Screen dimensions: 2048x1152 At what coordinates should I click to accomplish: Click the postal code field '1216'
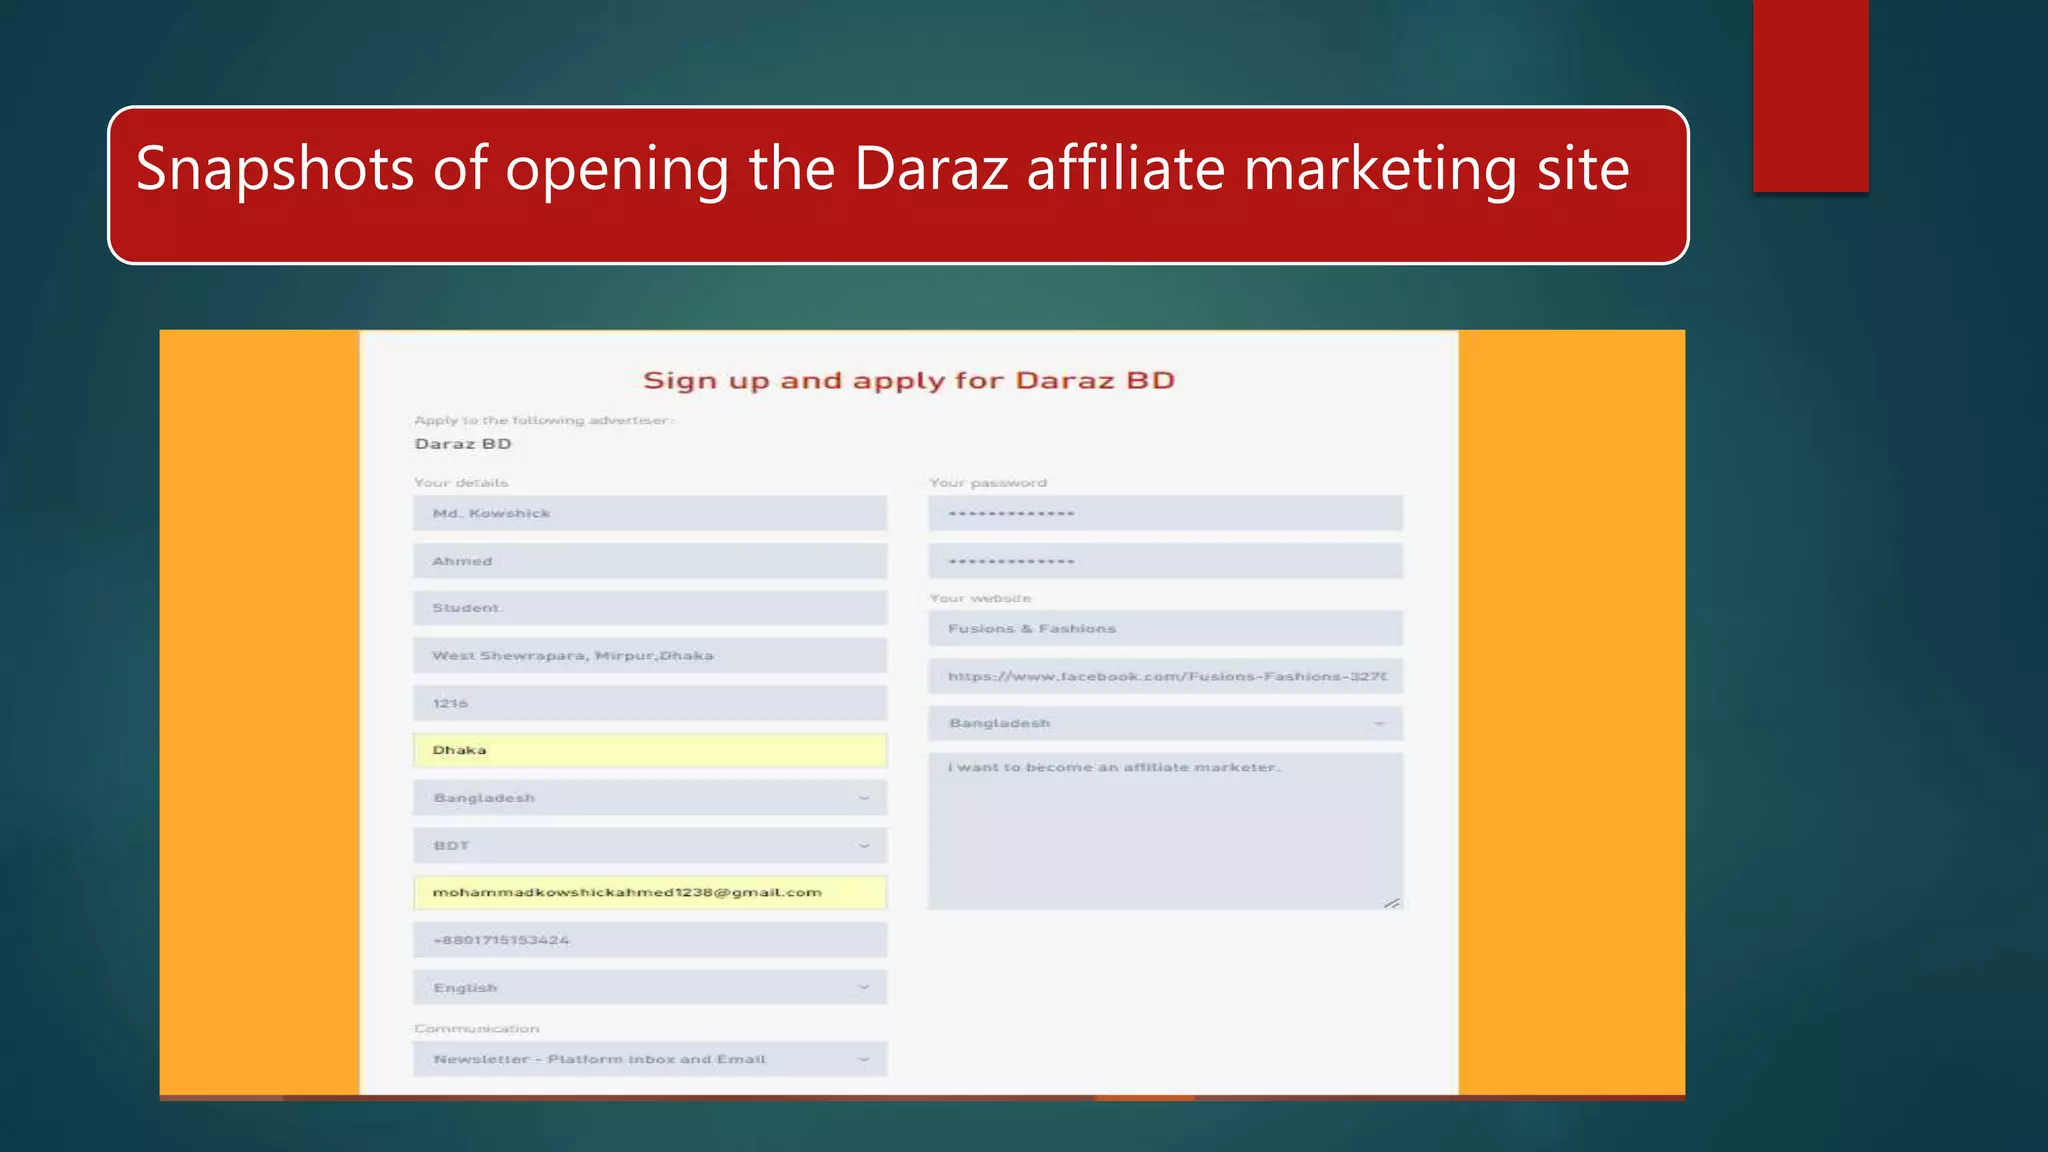[x=650, y=703]
